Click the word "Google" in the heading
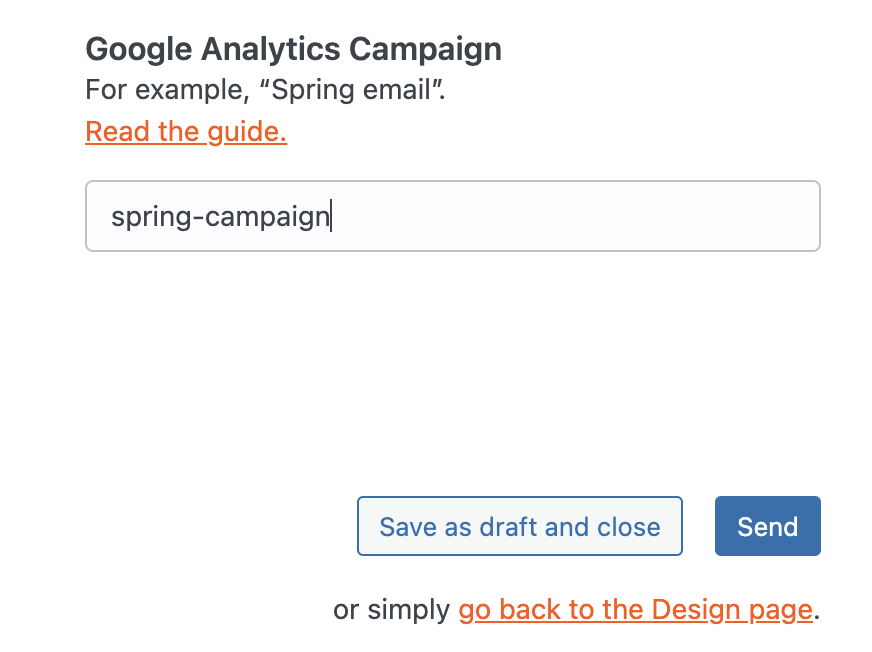872x652 pixels. tap(127, 49)
